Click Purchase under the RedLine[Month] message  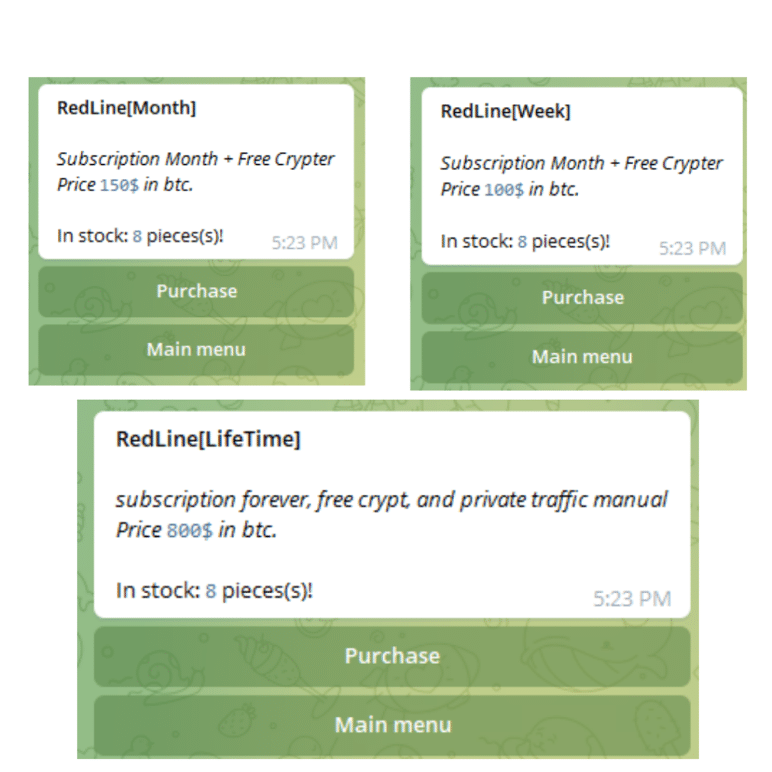coord(196,291)
